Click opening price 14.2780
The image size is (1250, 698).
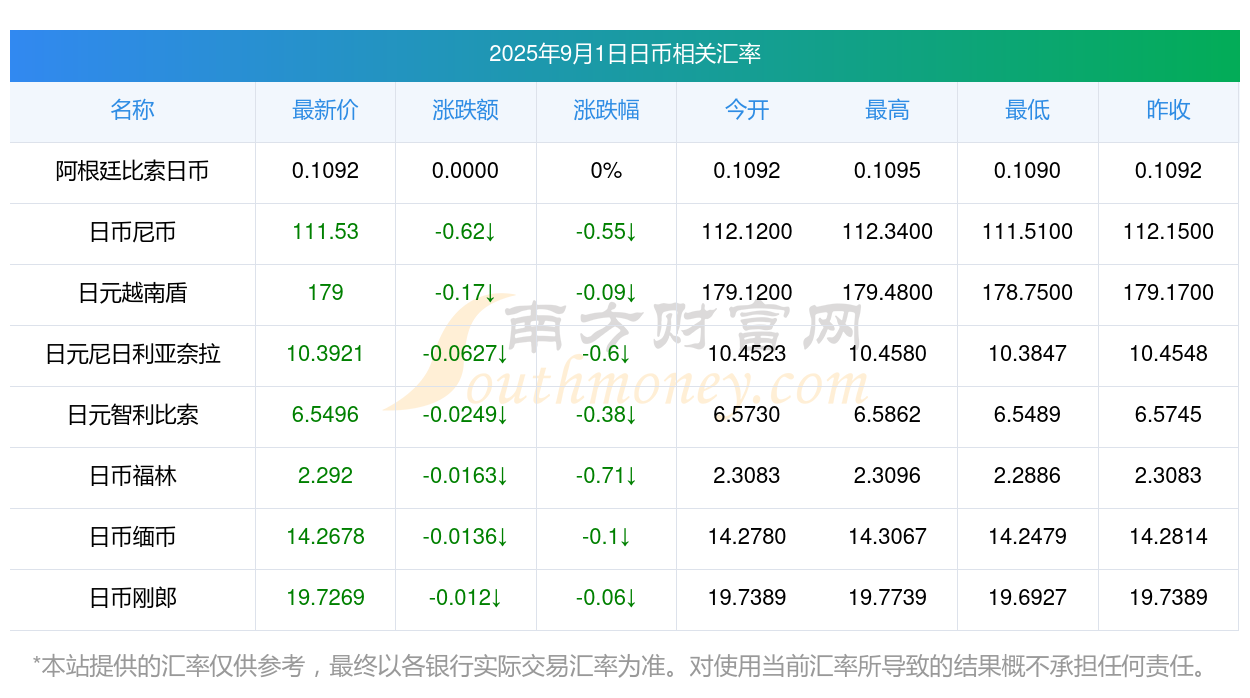(x=747, y=537)
